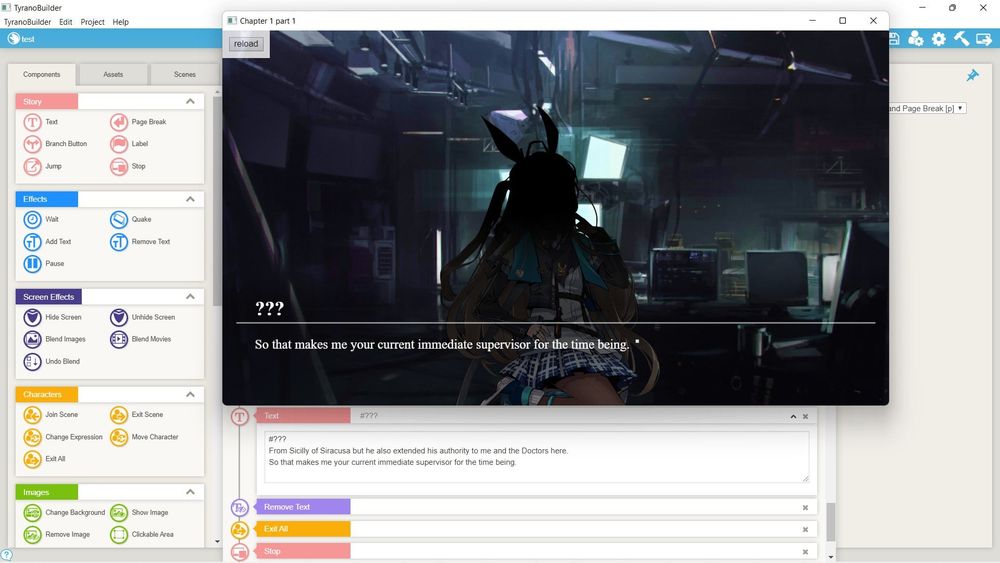1000x563 pixels.
Task: Delete the Stop timeline component
Action: [x=805, y=552]
